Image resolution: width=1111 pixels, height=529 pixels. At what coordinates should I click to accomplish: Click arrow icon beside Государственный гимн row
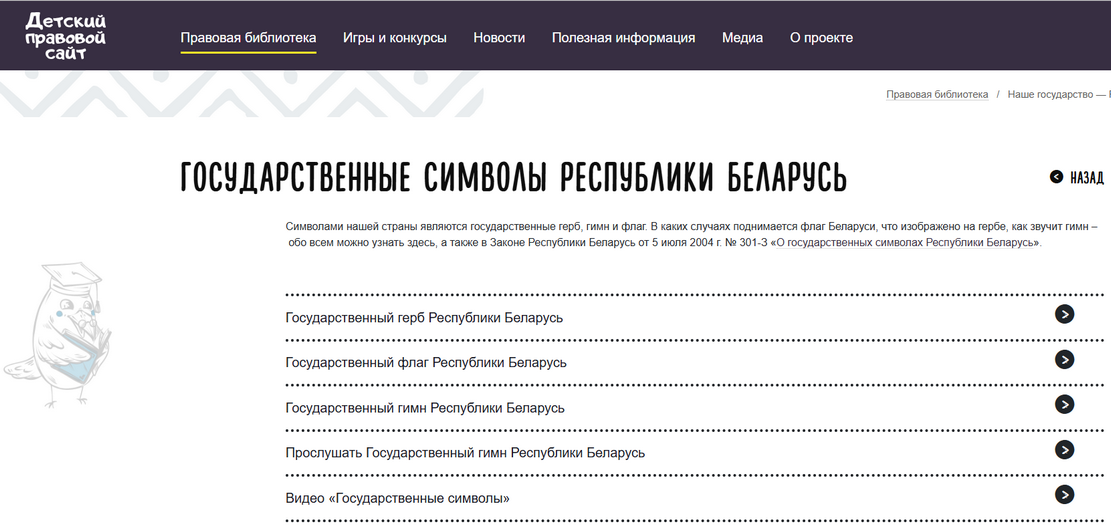[1064, 405]
